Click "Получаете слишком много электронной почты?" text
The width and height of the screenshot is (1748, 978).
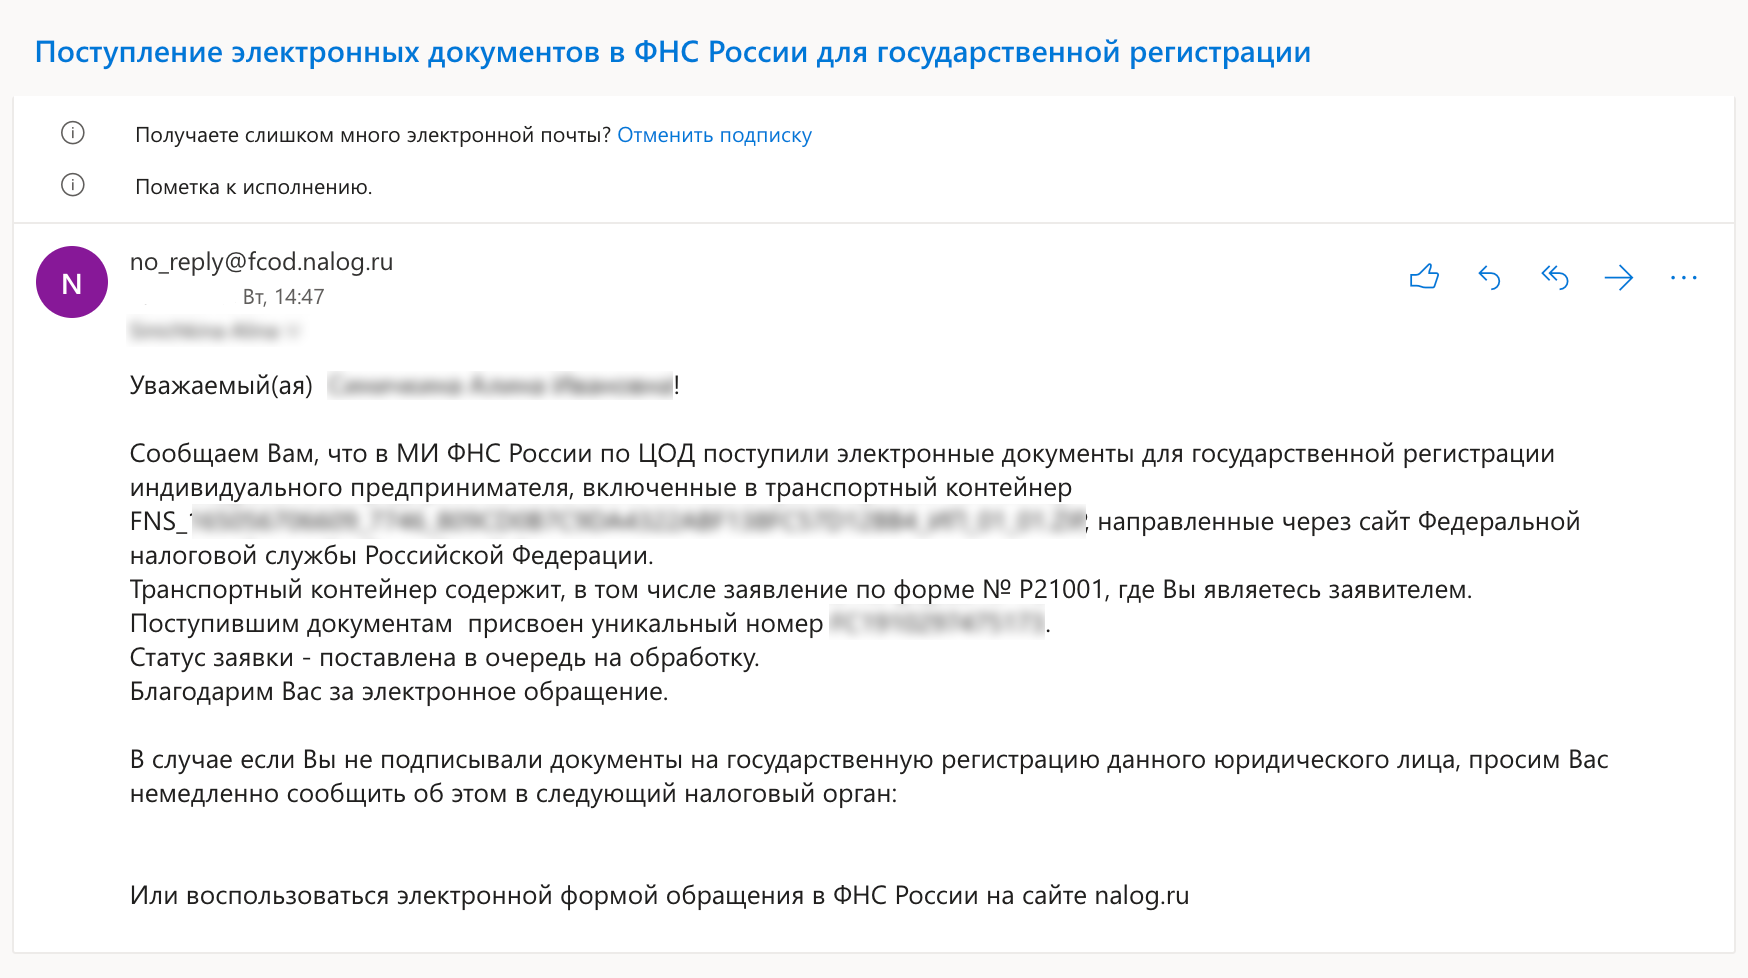[372, 135]
